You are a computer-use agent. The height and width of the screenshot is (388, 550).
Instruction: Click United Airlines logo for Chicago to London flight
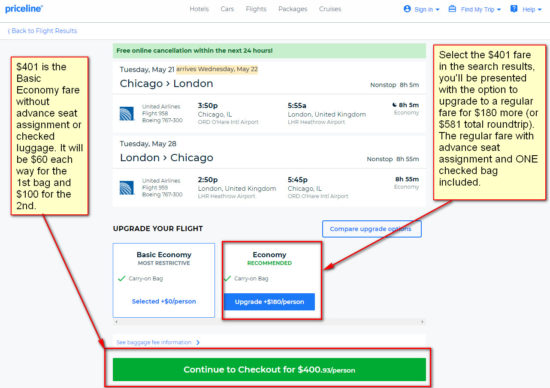127,114
